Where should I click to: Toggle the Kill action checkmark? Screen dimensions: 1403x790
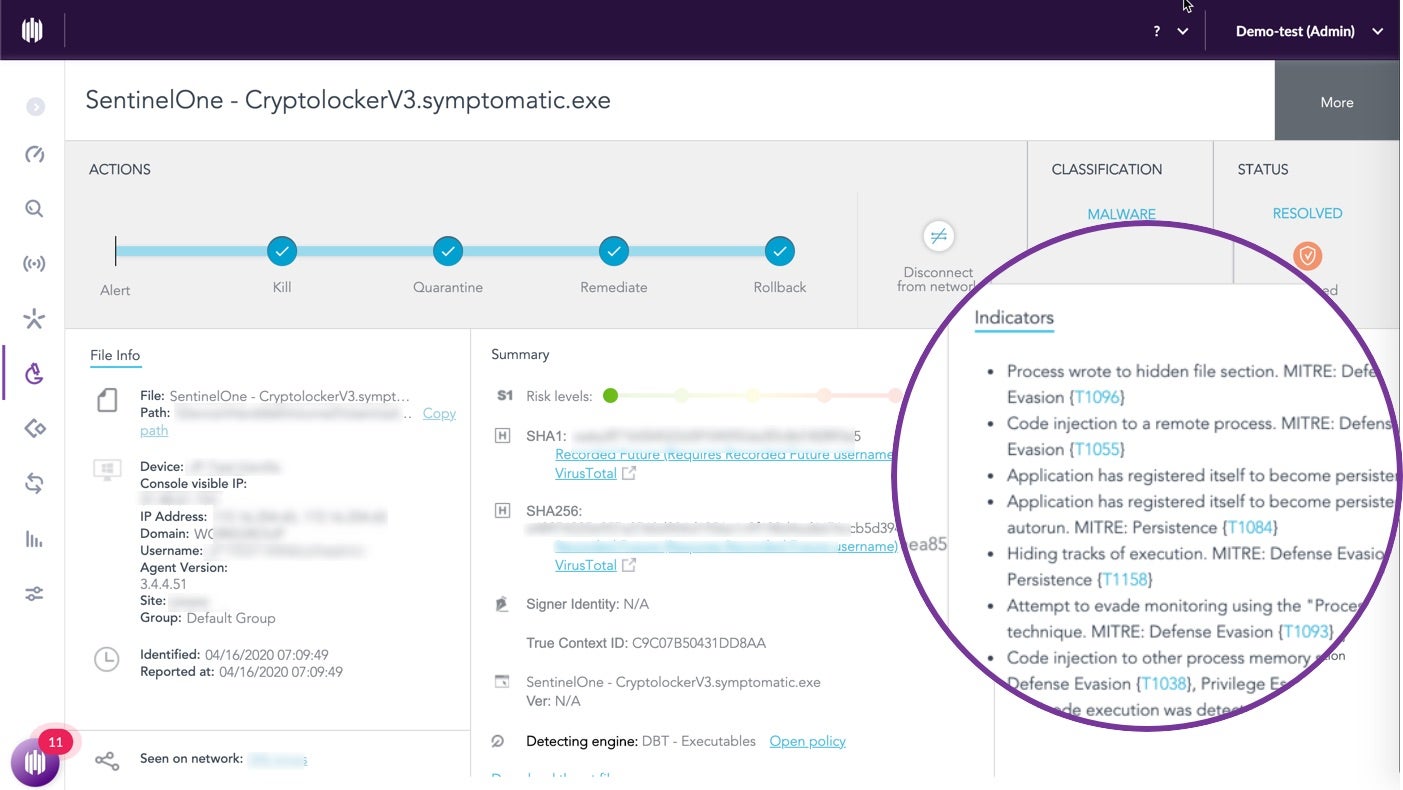point(282,251)
